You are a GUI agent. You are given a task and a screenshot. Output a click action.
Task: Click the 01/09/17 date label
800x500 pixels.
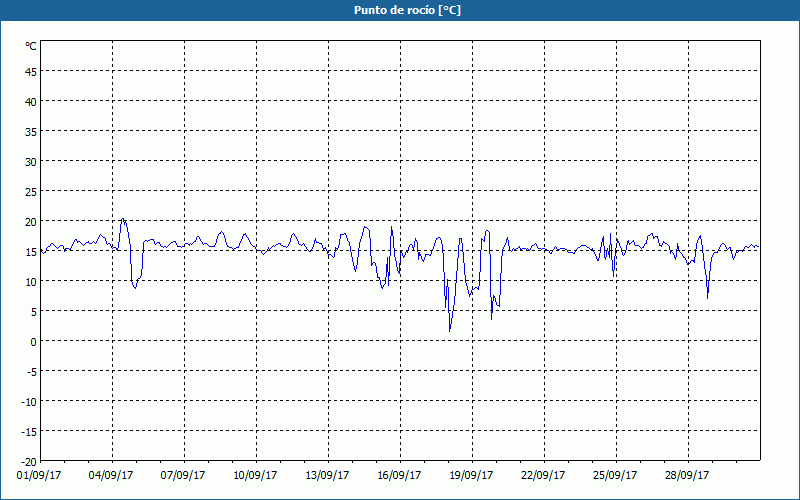point(39,475)
